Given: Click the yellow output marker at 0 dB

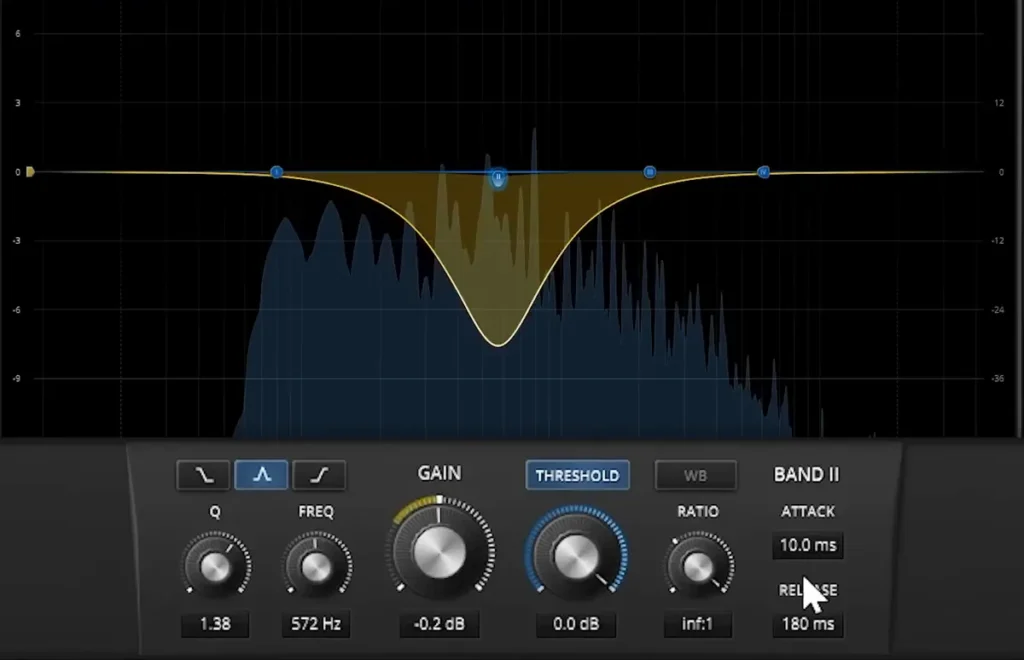Looking at the screenshot, I should (x=30, y=172).
